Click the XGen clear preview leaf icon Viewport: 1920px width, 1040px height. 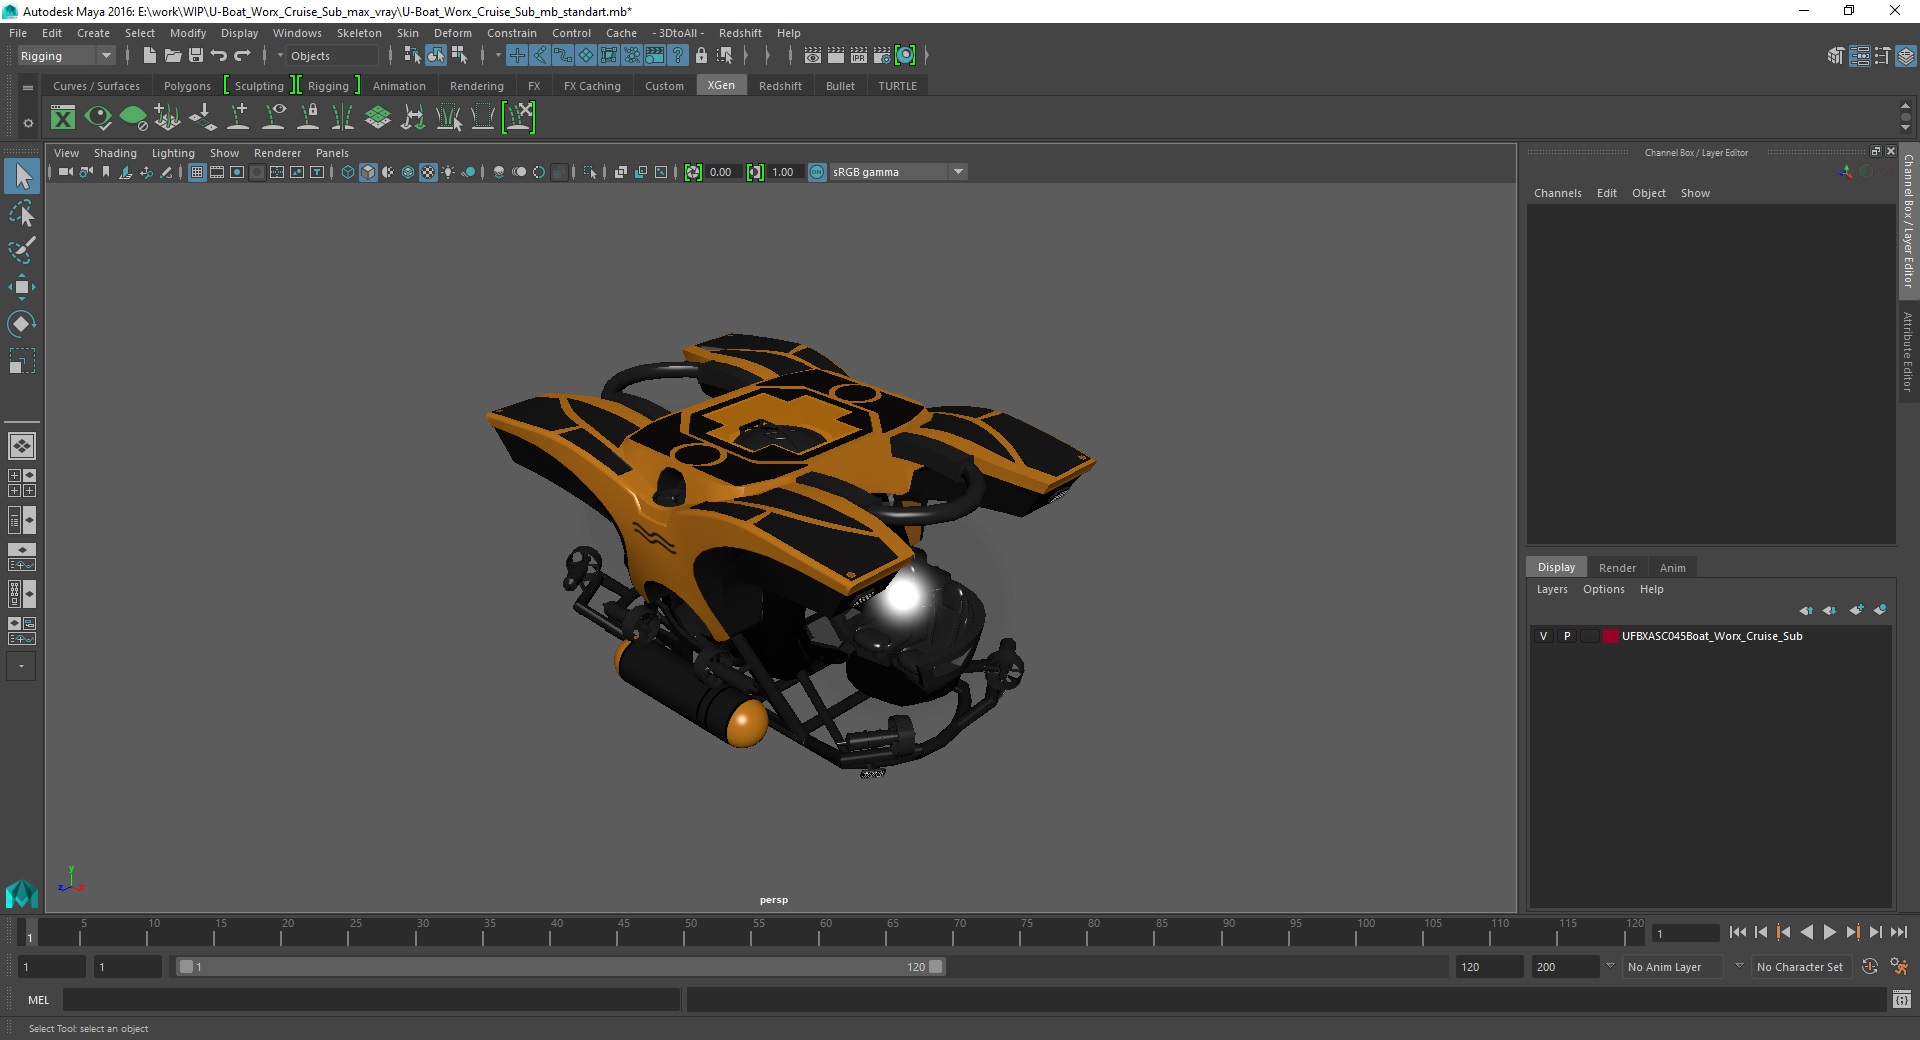click(x=133, y=118)
